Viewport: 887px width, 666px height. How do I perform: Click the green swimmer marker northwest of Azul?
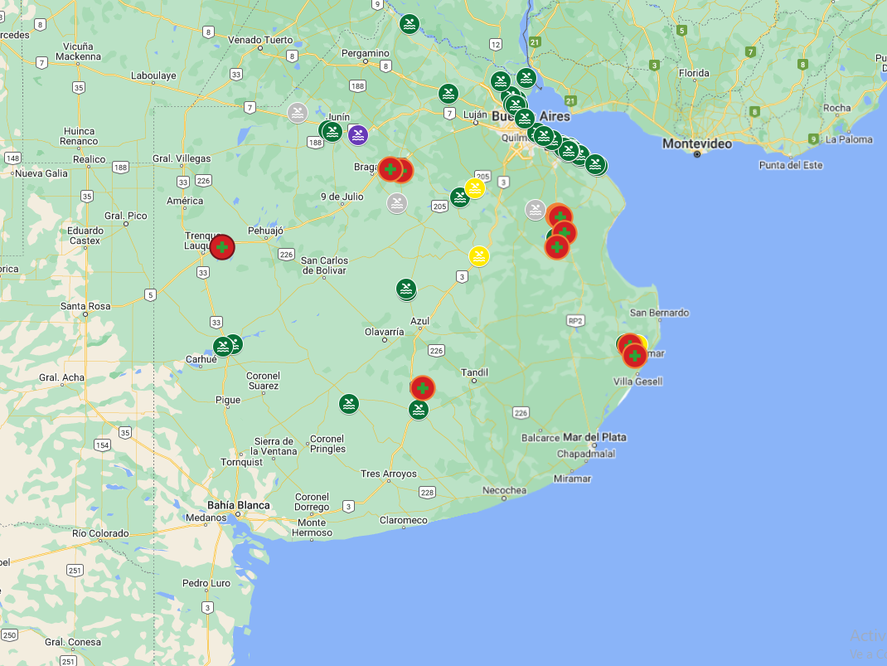click(x=406, y=289)
